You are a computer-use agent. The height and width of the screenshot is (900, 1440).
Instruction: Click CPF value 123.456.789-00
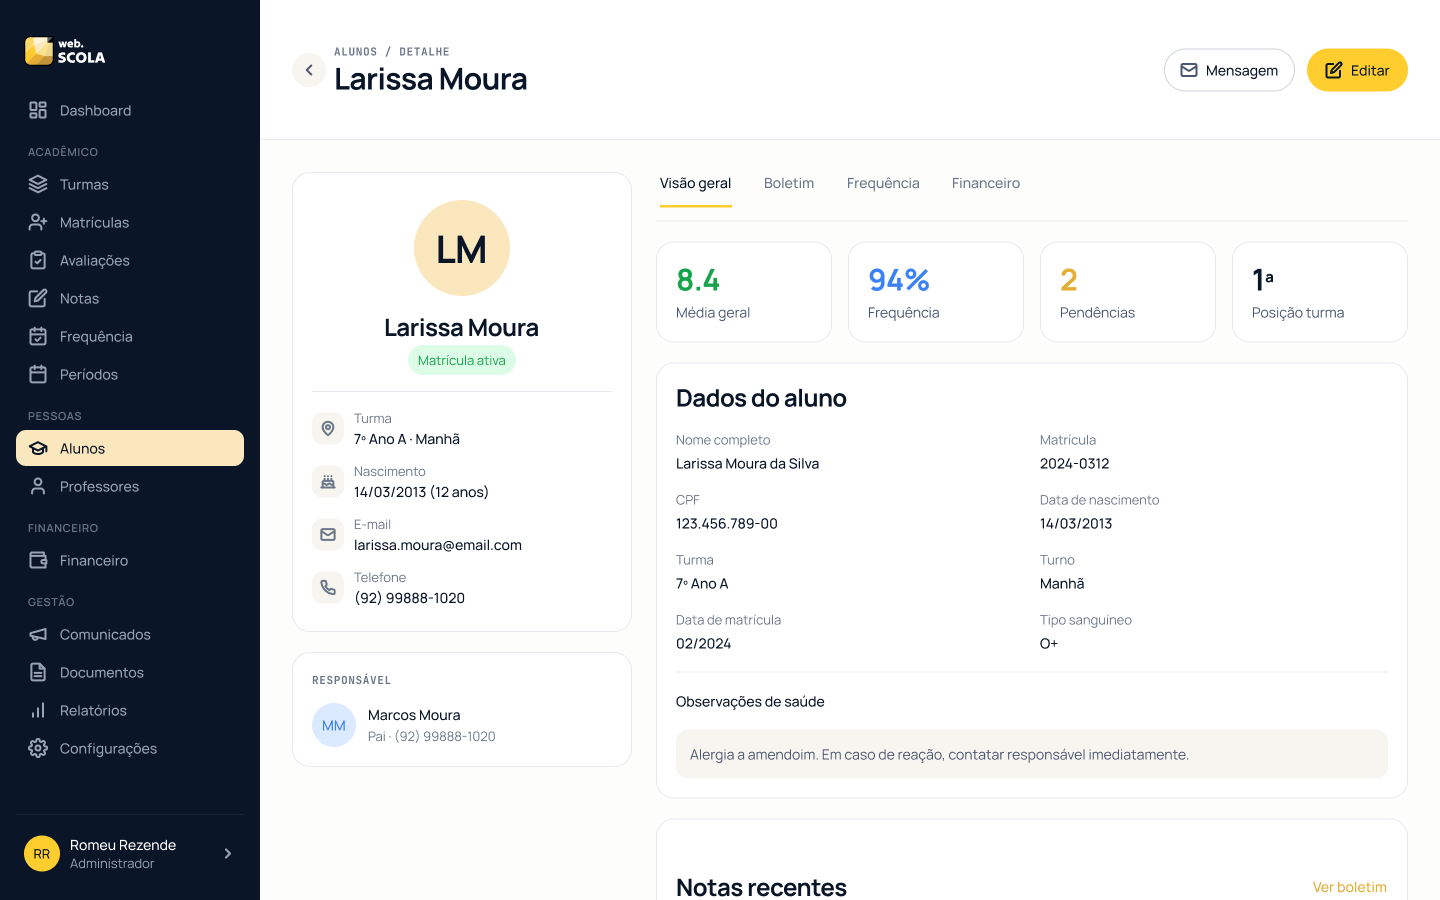point(727,524)
